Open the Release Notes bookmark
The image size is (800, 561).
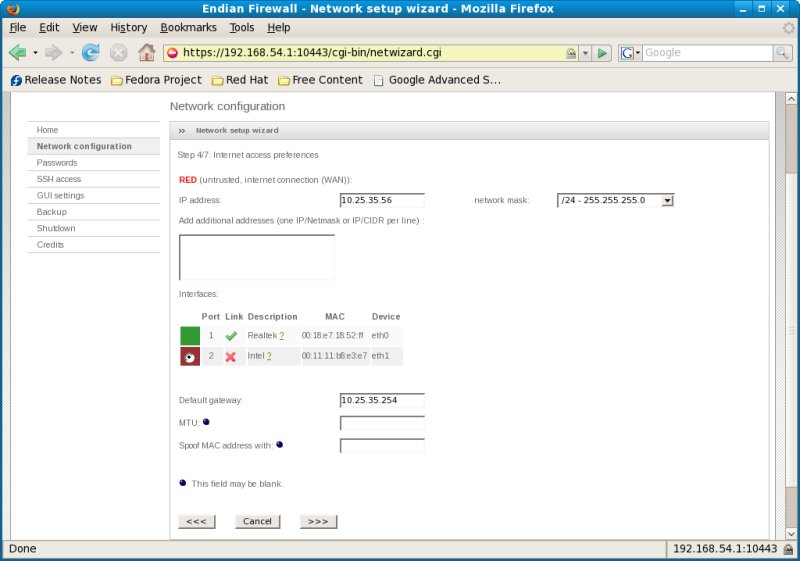pyautogui.click(x=56, y=80)
